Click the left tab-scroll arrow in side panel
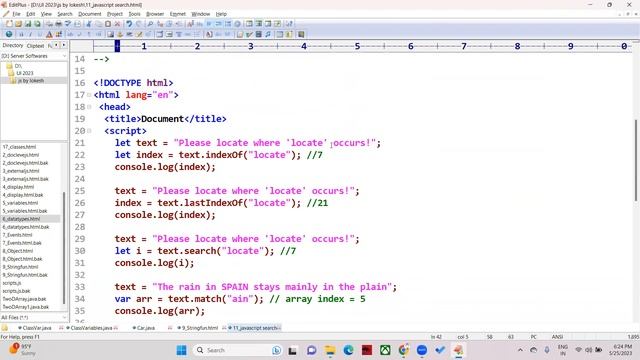This screenshot has height=360, width=640. coord(57,45)
